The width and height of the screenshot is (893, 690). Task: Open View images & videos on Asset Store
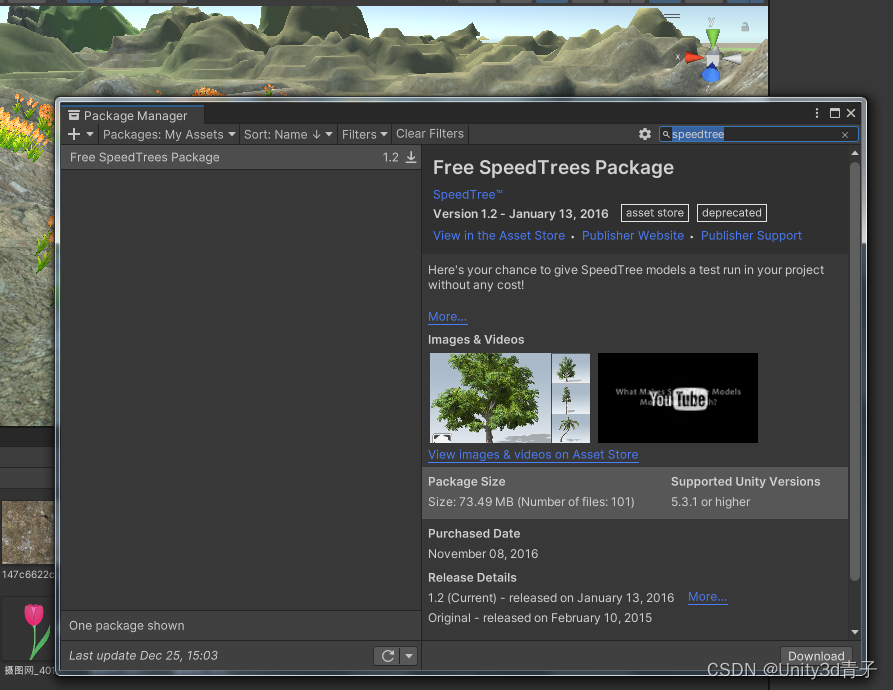533,455
